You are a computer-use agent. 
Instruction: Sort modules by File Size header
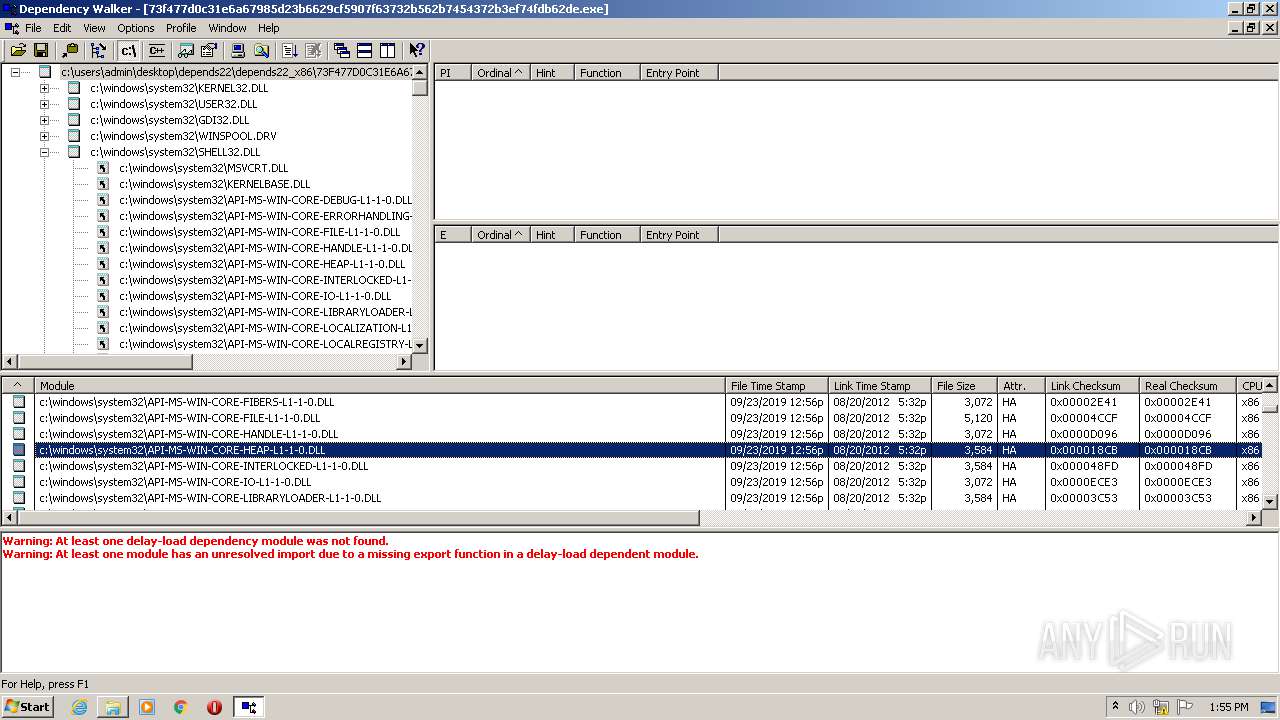(x=964, y=386)
